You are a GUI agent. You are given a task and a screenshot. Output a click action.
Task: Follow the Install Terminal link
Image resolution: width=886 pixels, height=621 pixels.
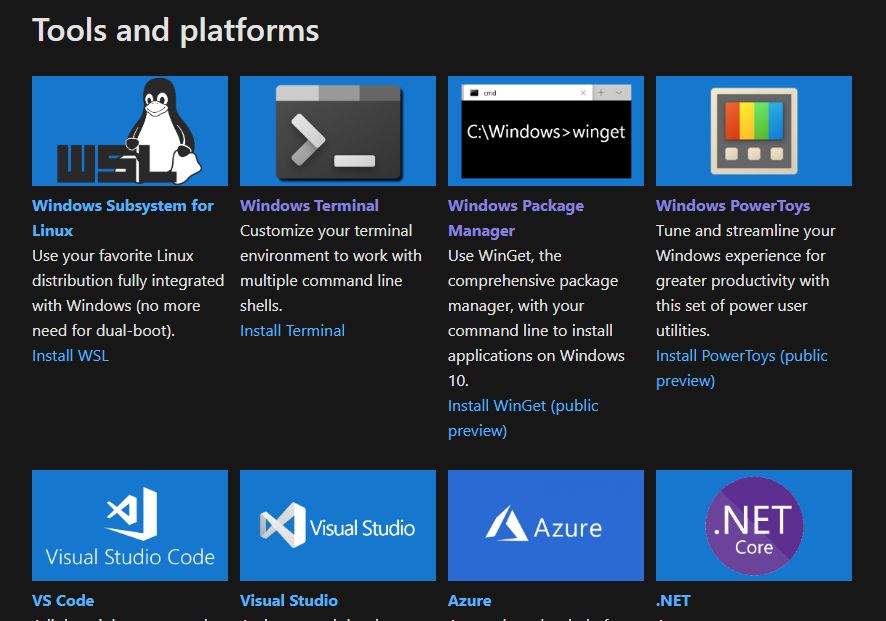tap(292, 331)
